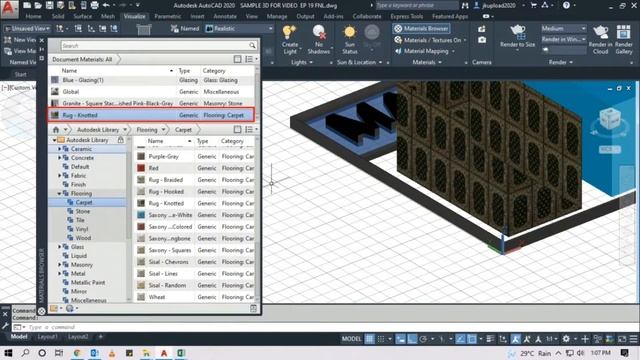Select Blue - Glazing(1) material row
The height and width of the screenshot is (360, 640).
(151, 80)
